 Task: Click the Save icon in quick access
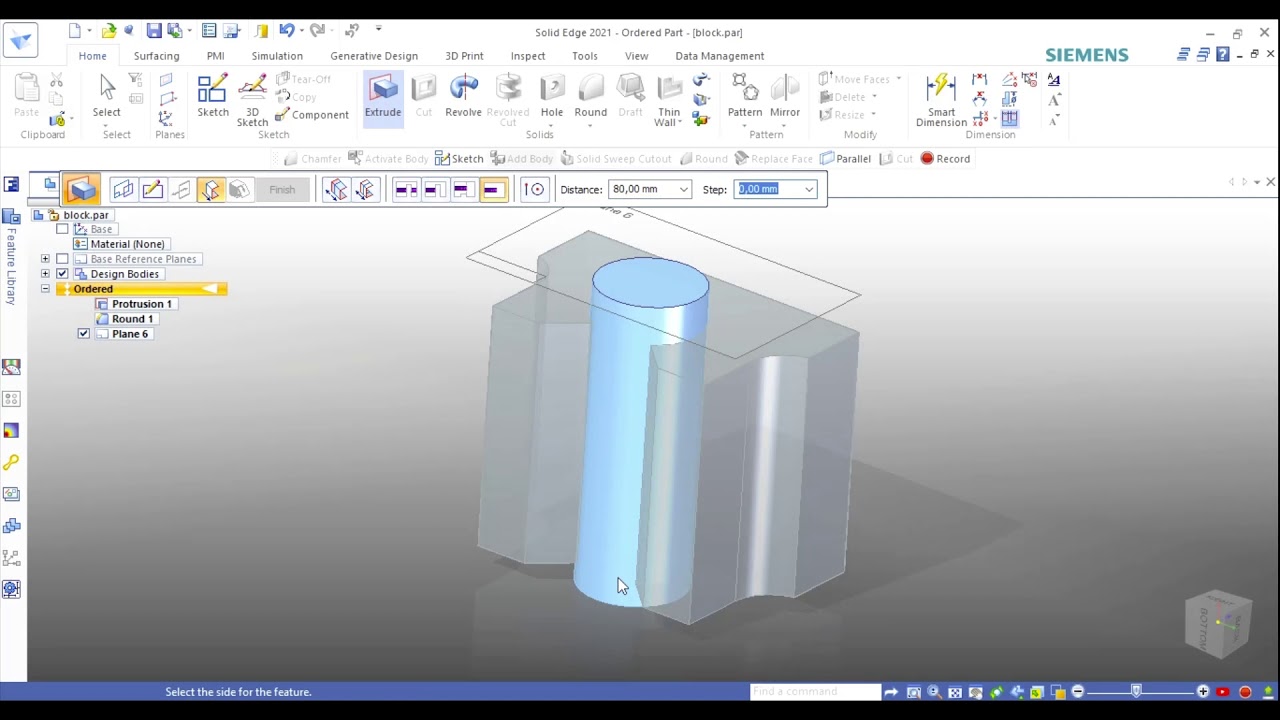(x=153, y=31)
